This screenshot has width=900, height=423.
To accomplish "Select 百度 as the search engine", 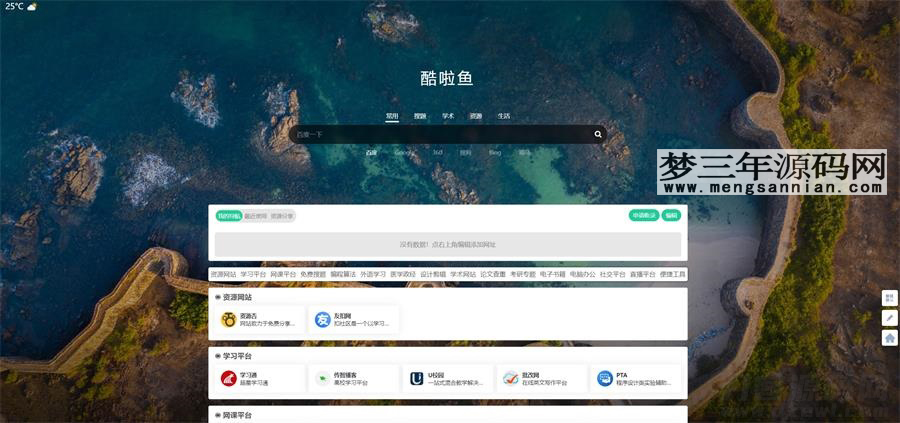I will (372, 153).
